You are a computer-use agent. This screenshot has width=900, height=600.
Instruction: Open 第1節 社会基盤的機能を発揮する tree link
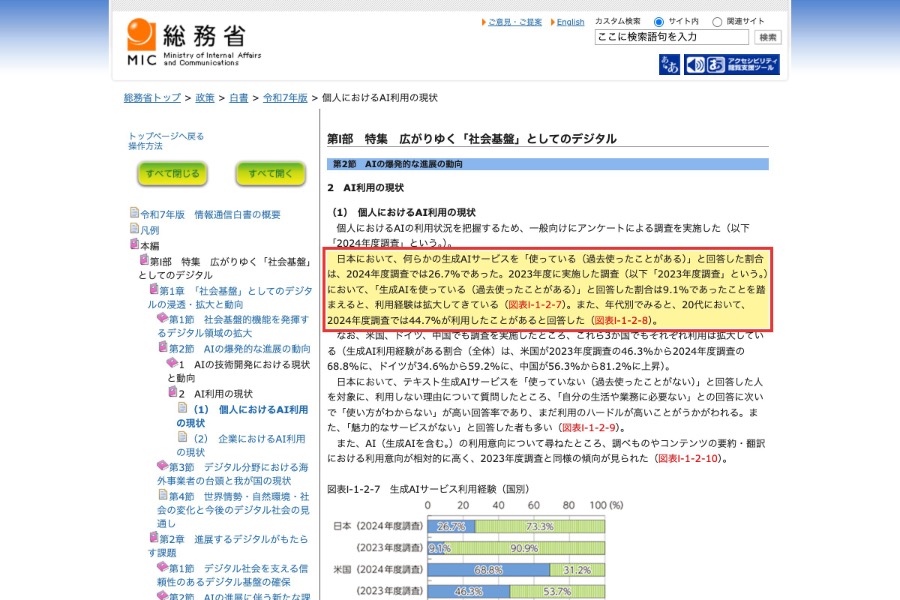click(233, 326)
